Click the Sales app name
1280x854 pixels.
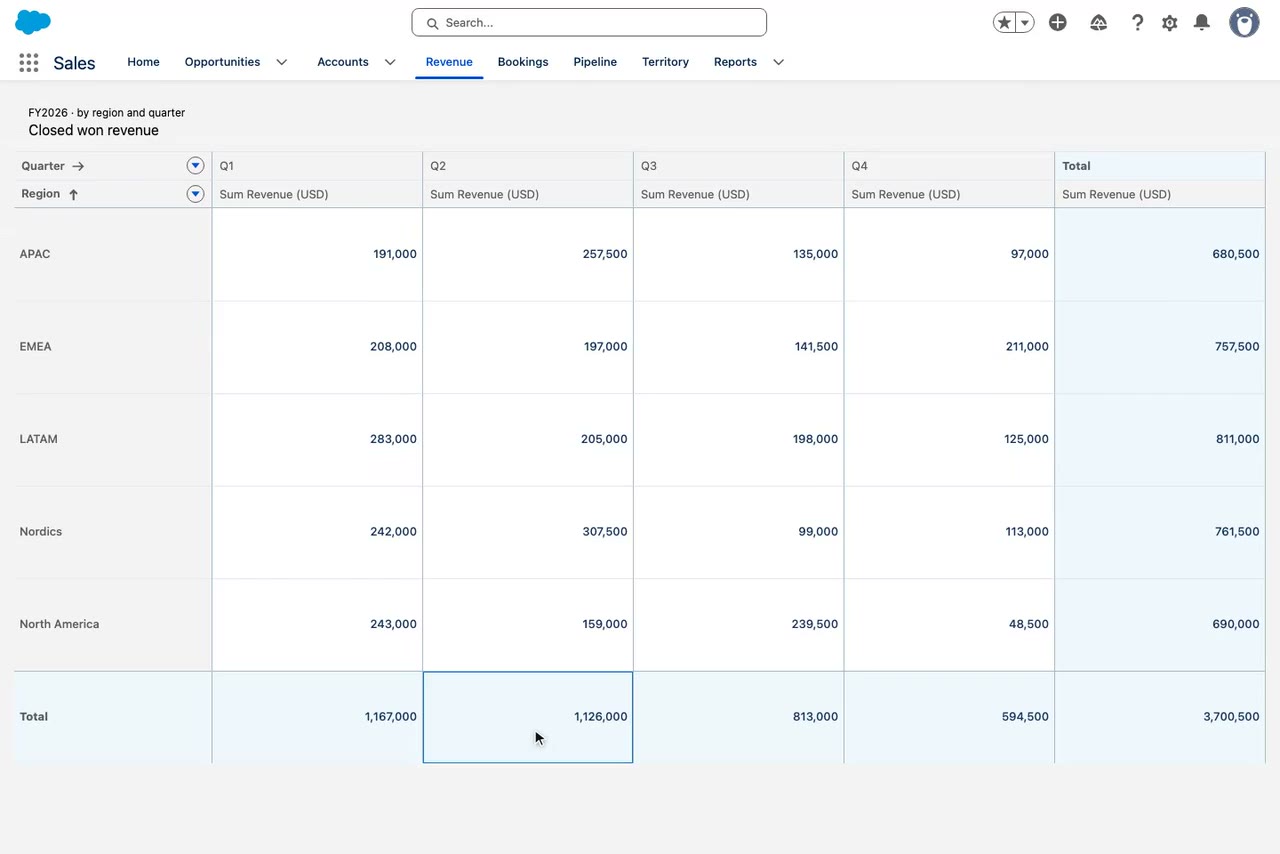tap(74, 63)
